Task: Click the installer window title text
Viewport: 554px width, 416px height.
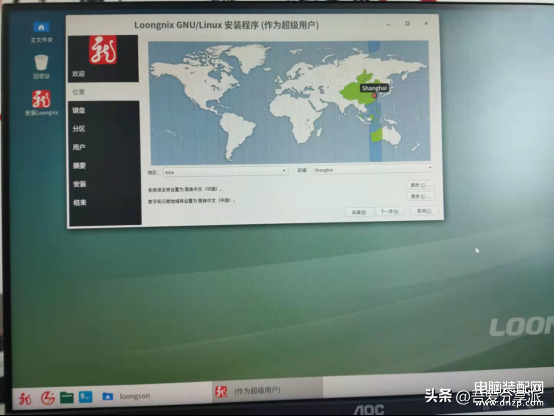Action: tap(226, 25)
